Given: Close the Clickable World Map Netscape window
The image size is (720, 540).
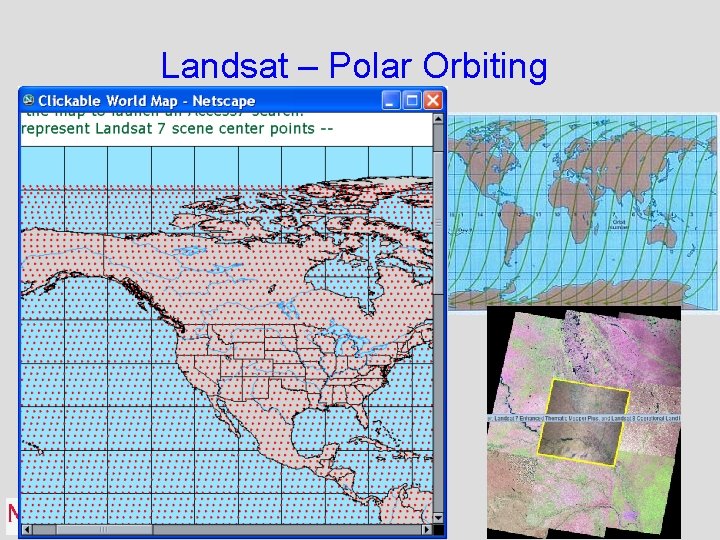Looking at the screenshot, I should 433,100.
